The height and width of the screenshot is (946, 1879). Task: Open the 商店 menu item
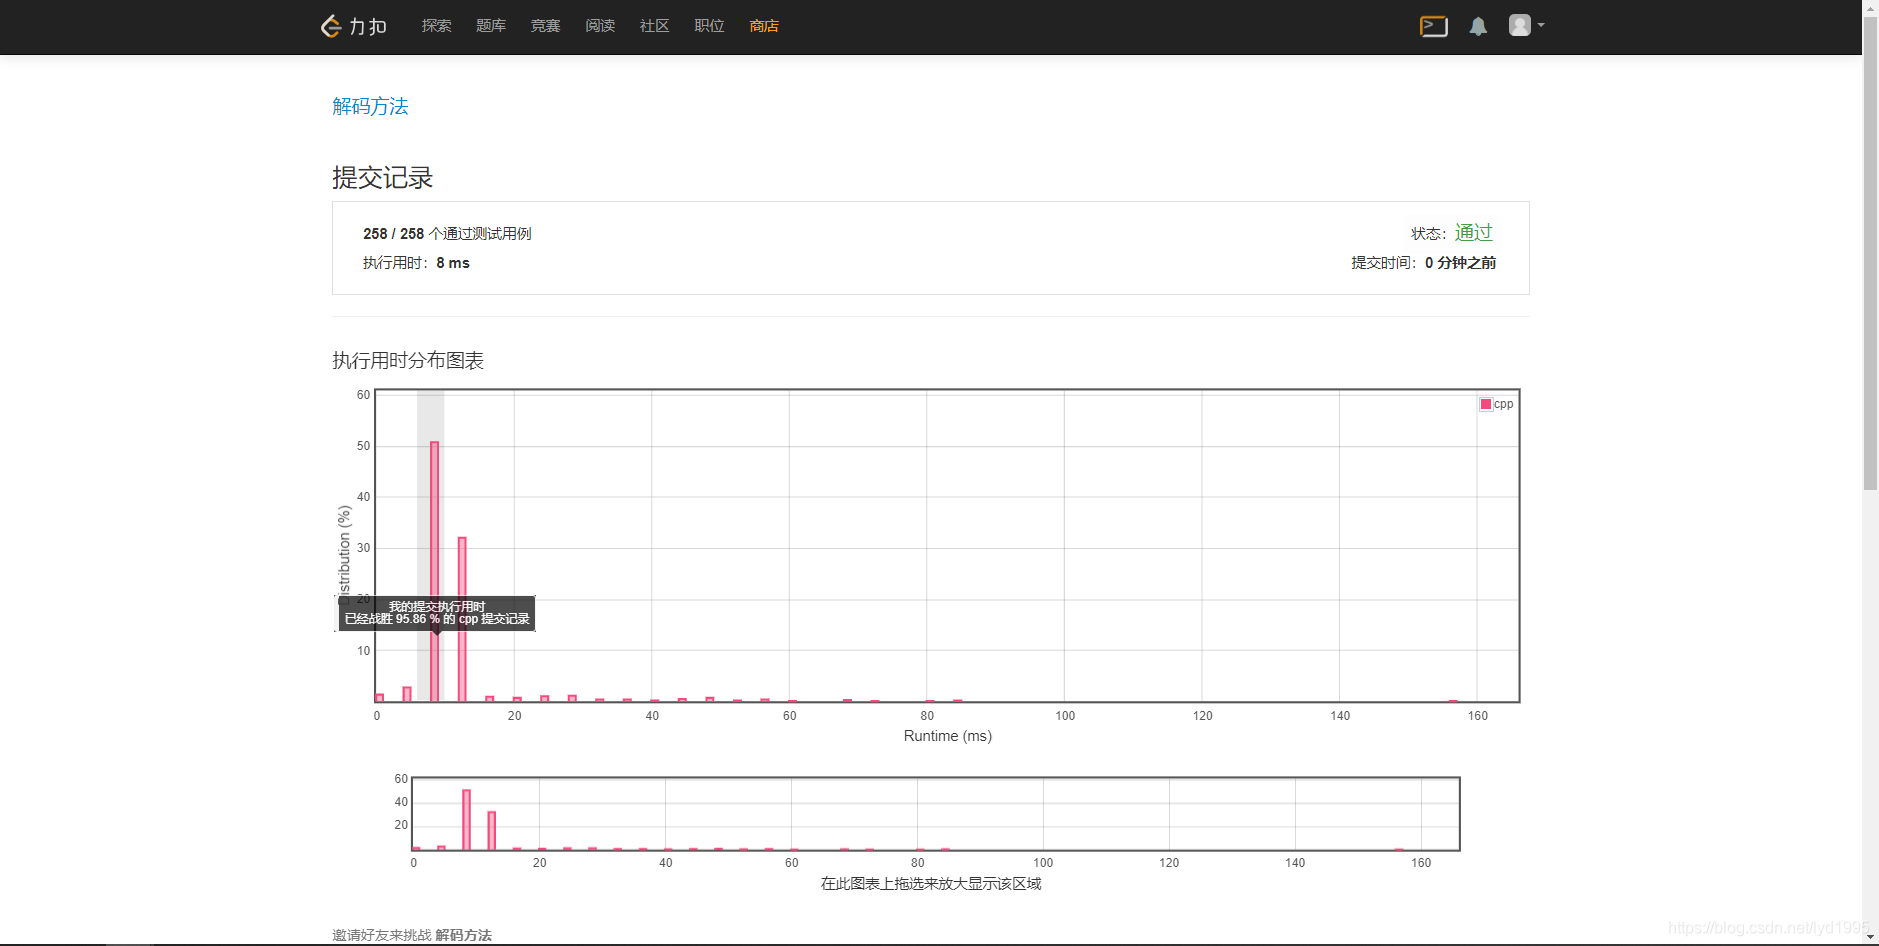click(764, 26)
